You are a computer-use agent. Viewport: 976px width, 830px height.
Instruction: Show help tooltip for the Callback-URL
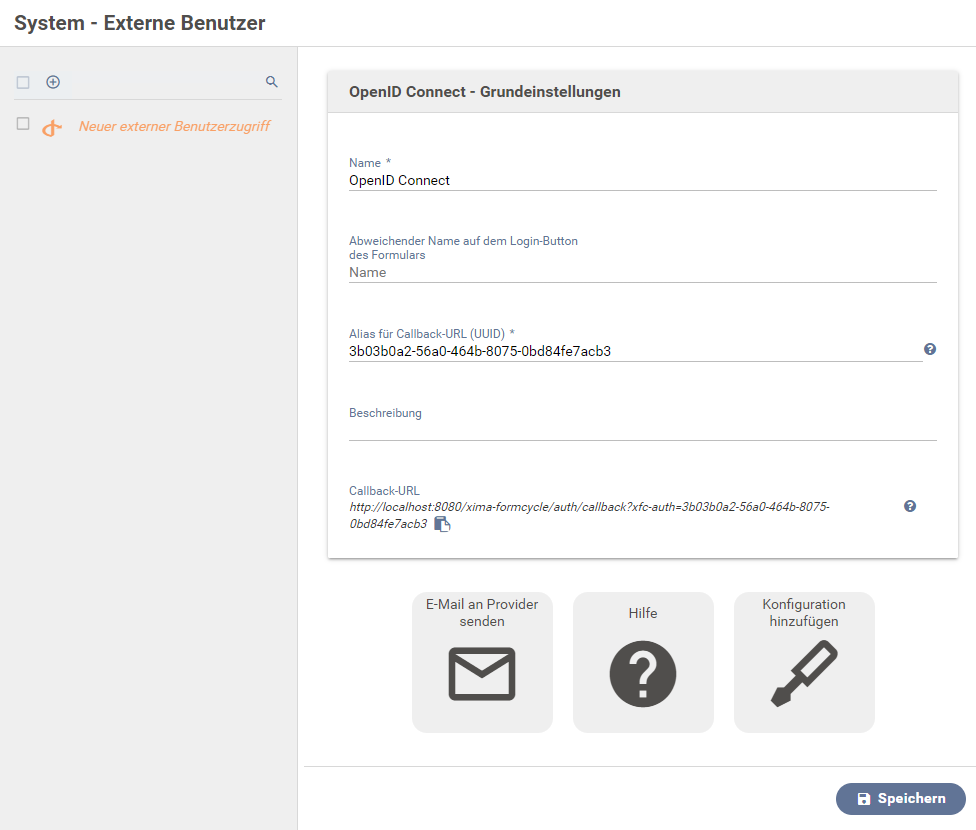[x=910, y=506]
